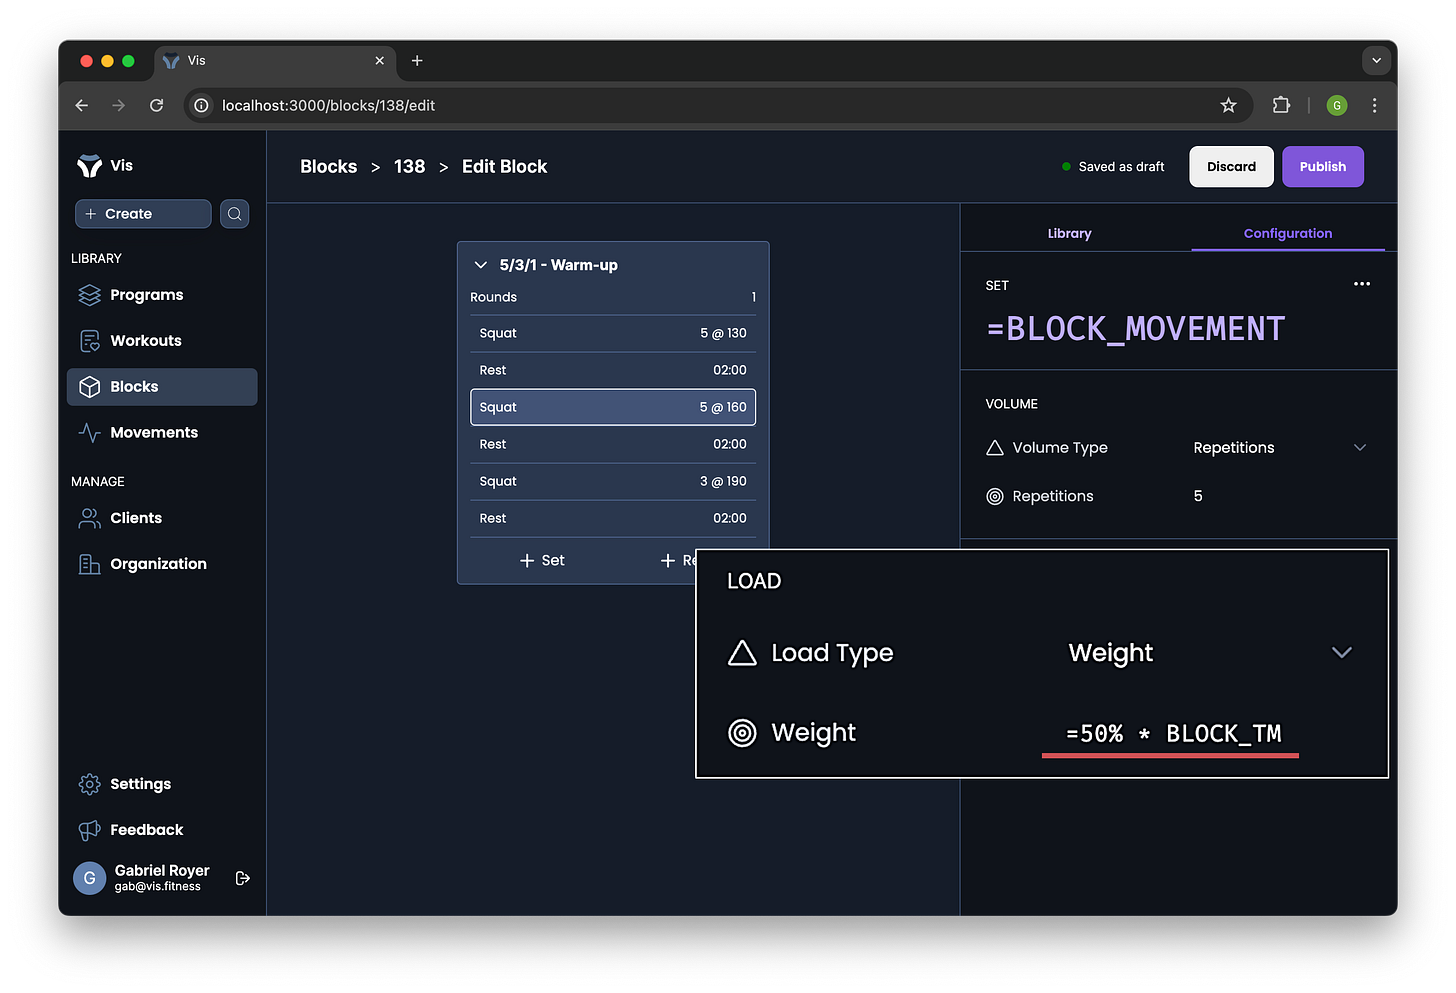This screenshot has height=993, width=1456.
Task: Click the Blocks cube icon
Action: click(90, 387)
